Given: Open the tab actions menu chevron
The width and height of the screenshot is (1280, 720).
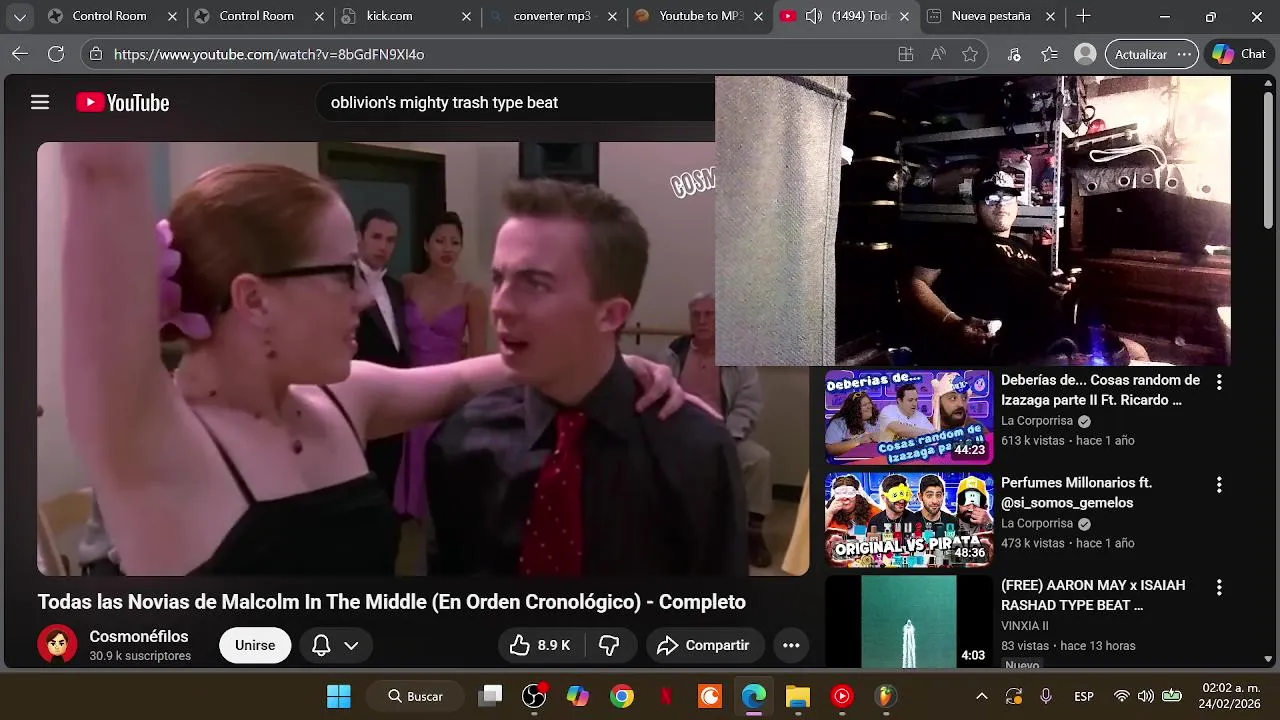Looking at the screenshot, I should (19, 16).
